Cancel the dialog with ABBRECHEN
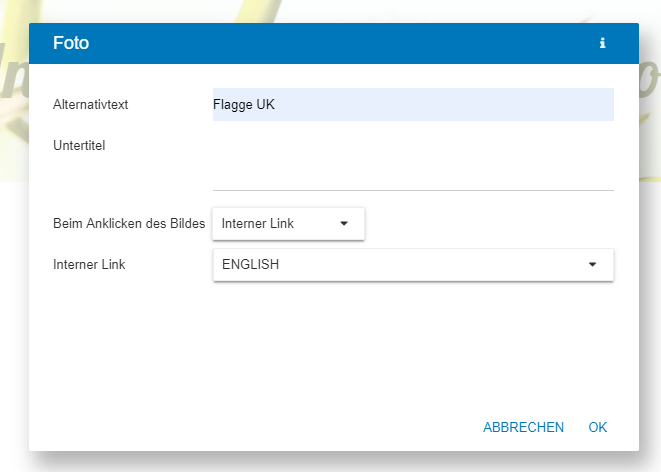The height and width of the screenshot is (472, 661). [523, 427]
